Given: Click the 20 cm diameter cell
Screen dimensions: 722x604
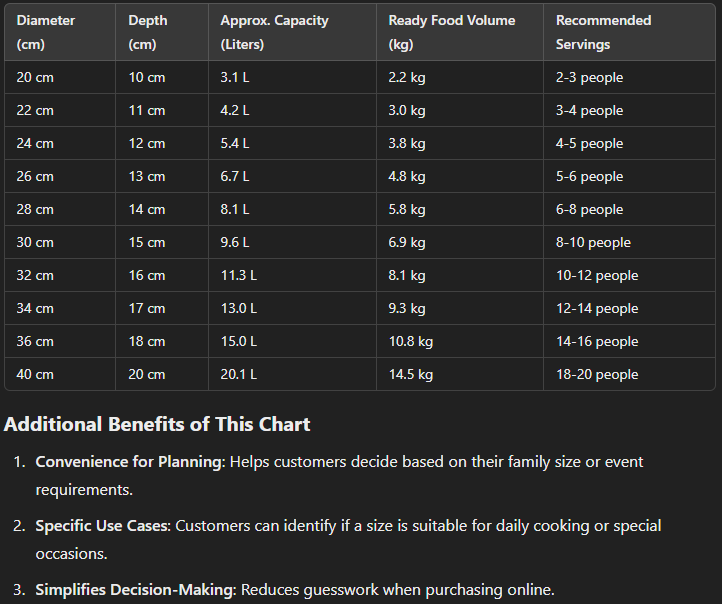Looking at the screenshot, I should [x=60, y=77].
